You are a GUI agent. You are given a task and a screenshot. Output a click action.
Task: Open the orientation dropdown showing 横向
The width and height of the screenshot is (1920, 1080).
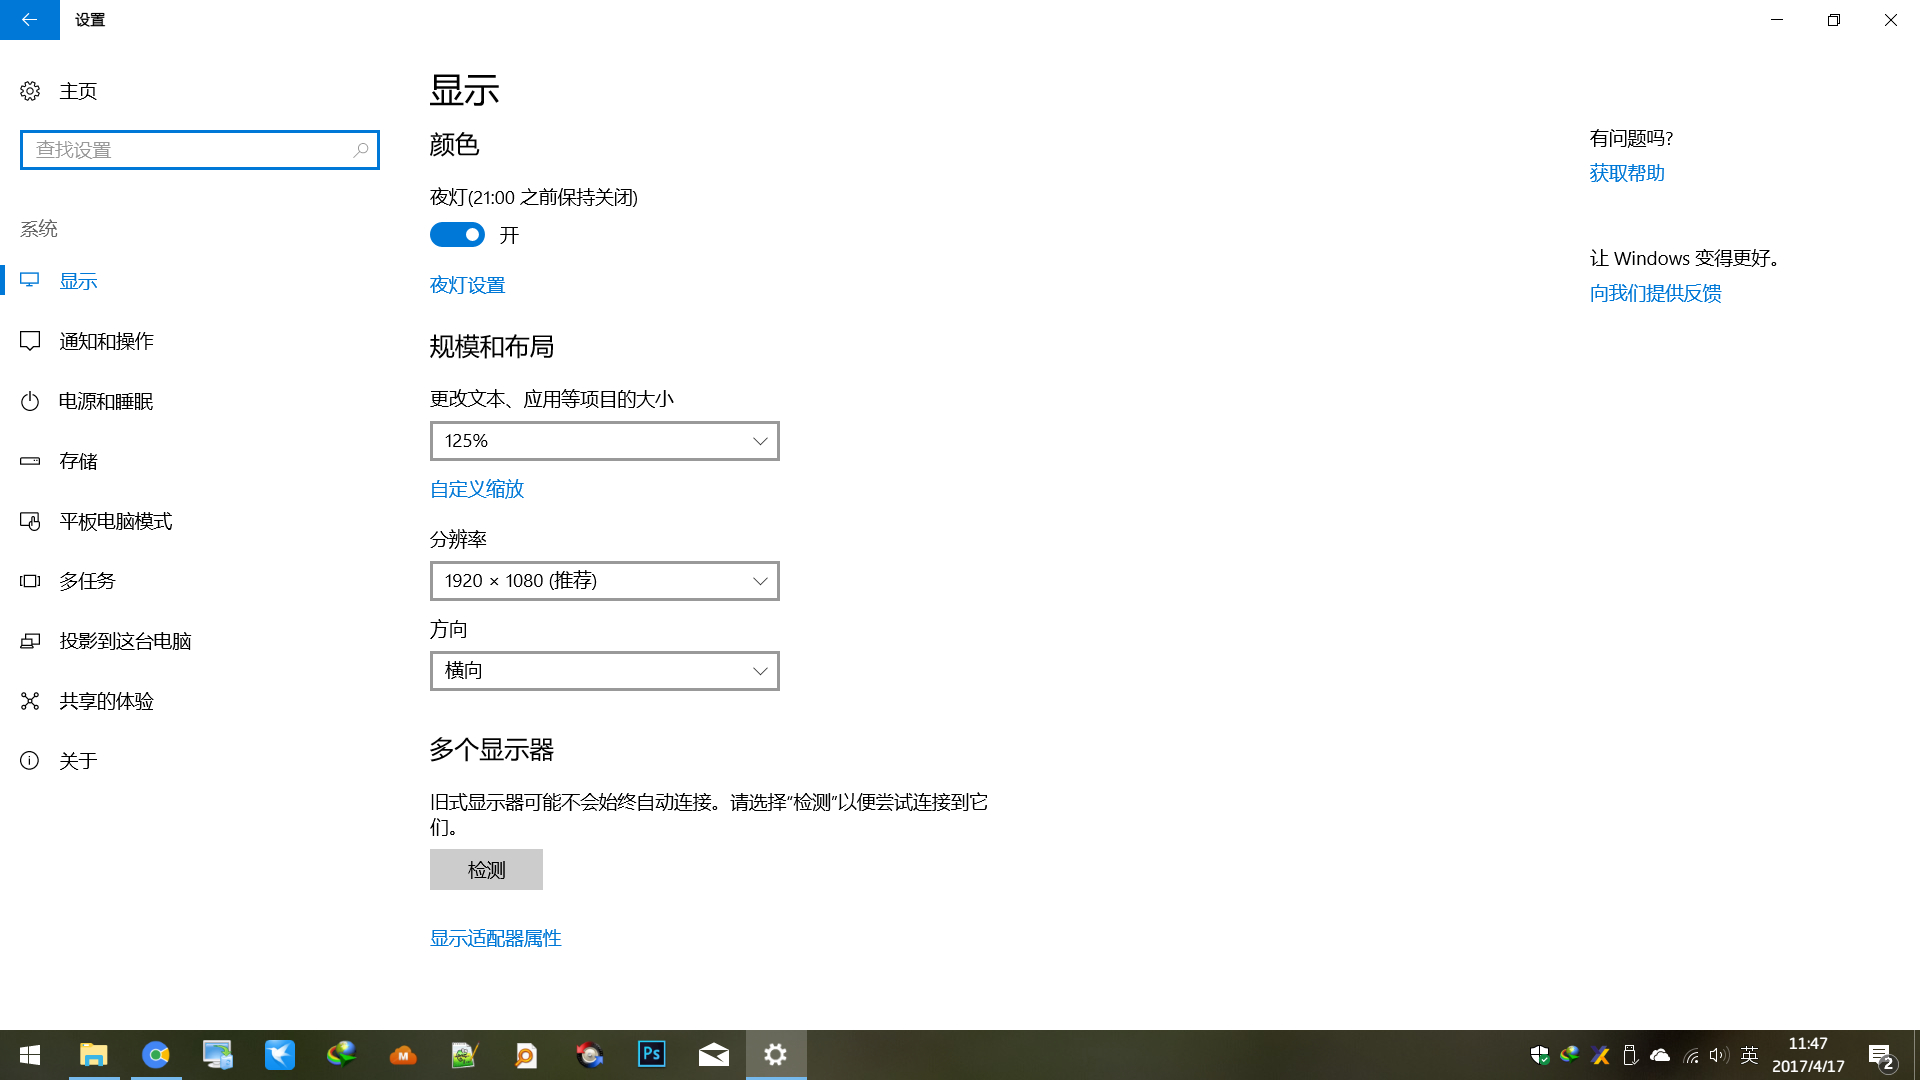604,671
